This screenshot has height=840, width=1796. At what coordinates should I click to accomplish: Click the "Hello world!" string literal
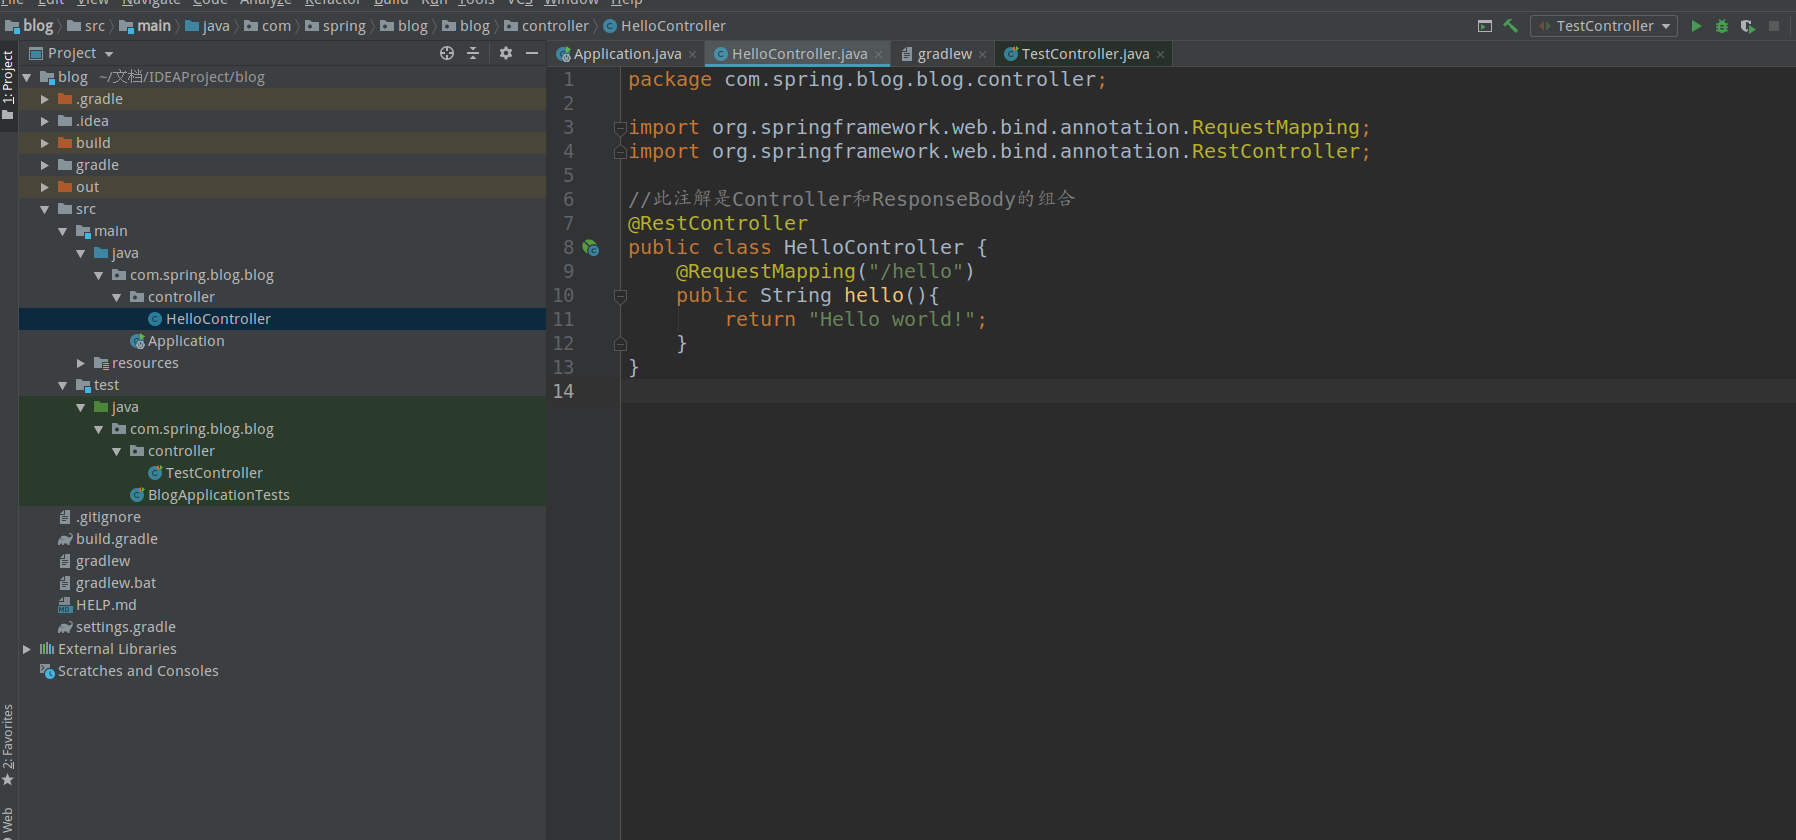point(892,320)
